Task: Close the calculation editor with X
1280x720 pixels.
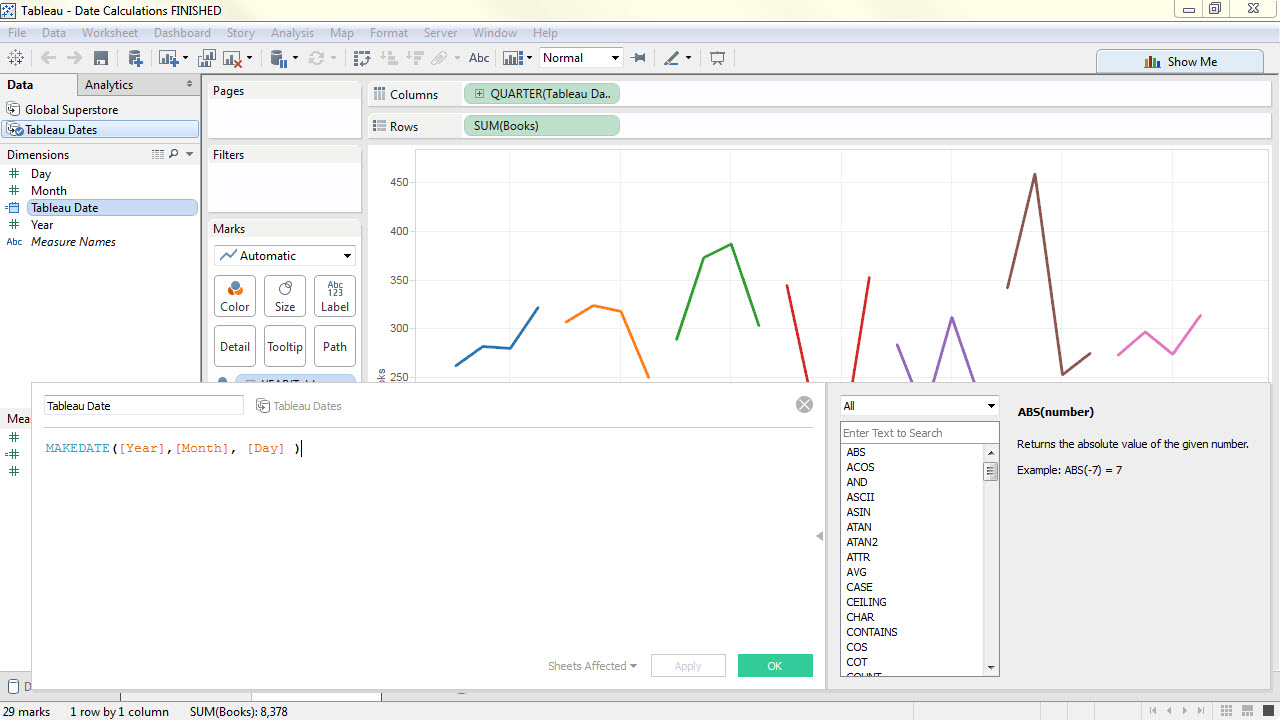Action: 804,405
